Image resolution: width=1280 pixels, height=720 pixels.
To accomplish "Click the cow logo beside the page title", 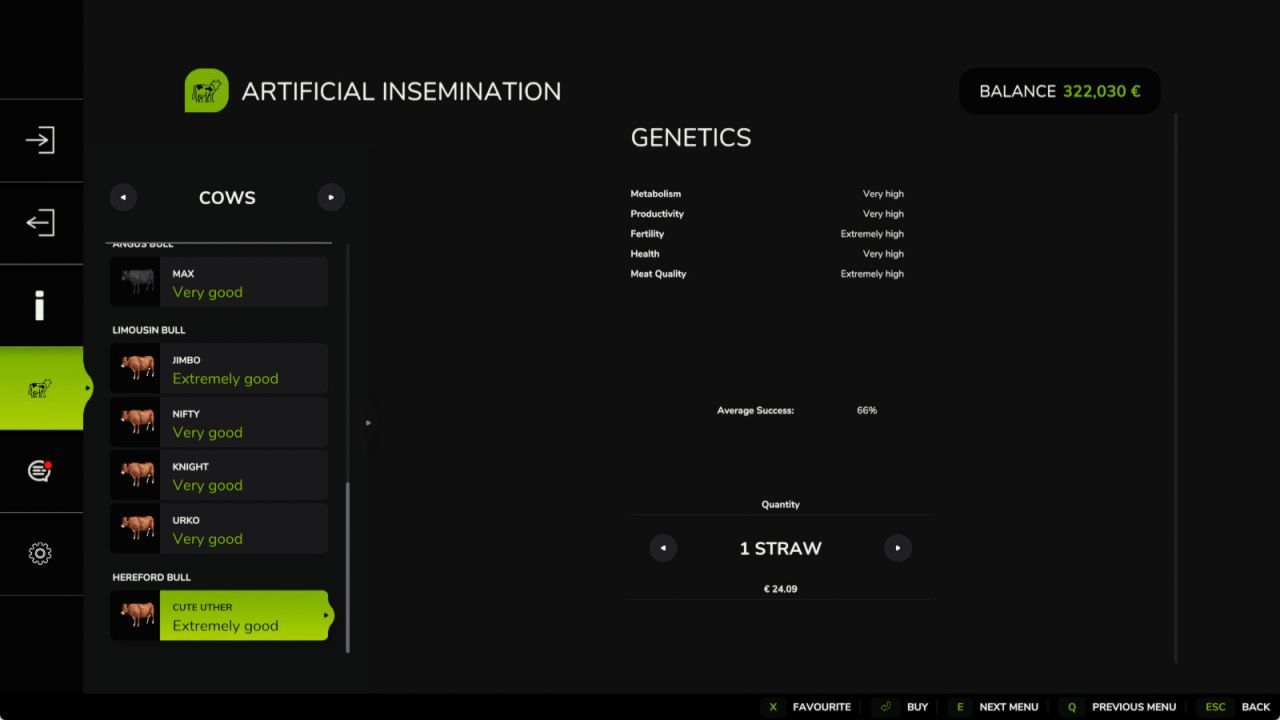I will [206, 90].
